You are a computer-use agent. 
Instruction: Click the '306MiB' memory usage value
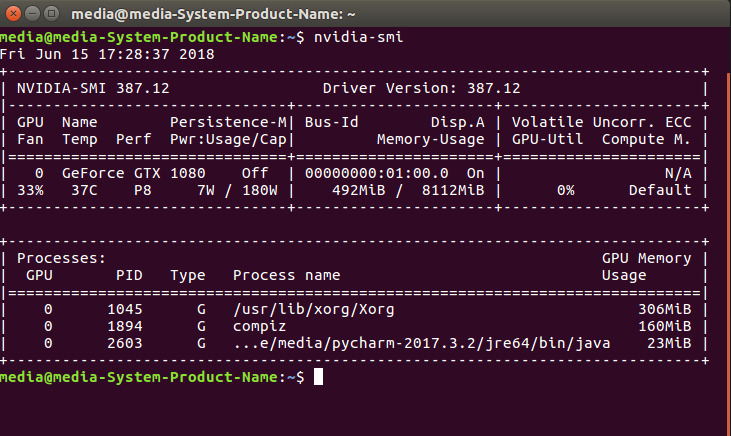point(664,309)
